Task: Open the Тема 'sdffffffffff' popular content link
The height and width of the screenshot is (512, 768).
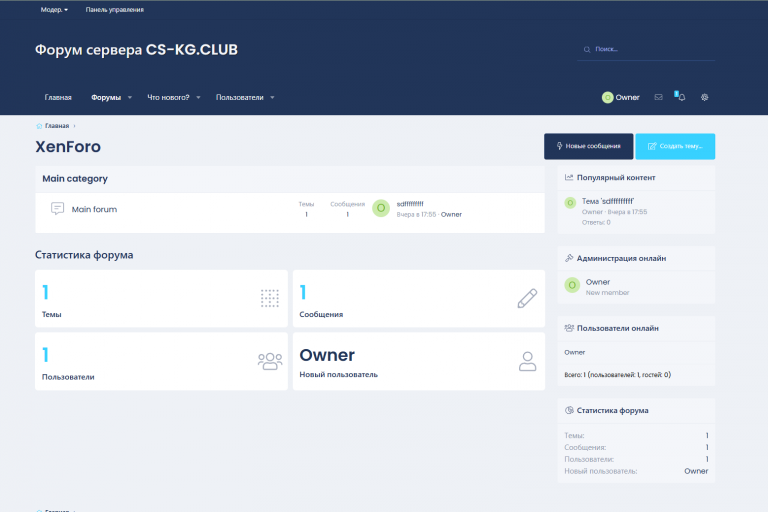Action: click(x=607, y=201)
